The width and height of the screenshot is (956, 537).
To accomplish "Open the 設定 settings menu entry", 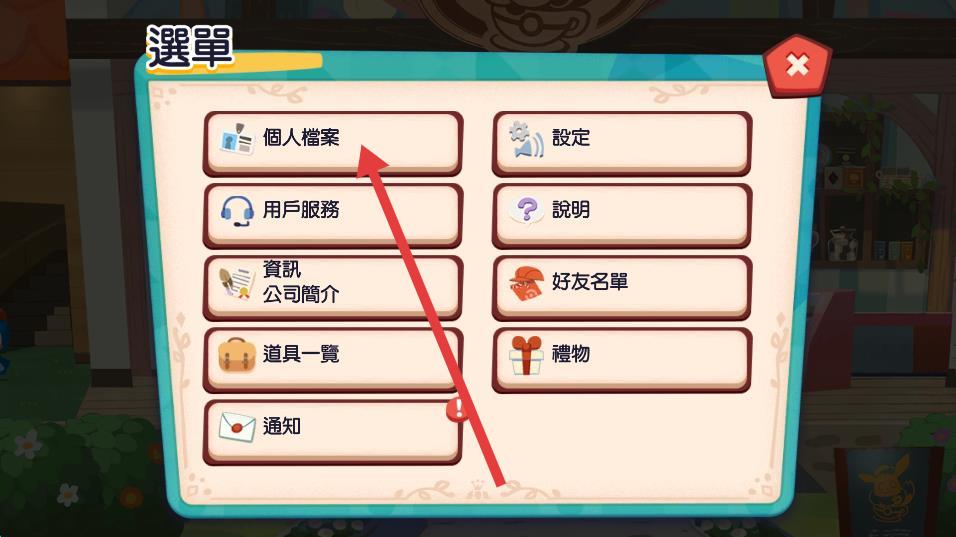I will [621, 143].
